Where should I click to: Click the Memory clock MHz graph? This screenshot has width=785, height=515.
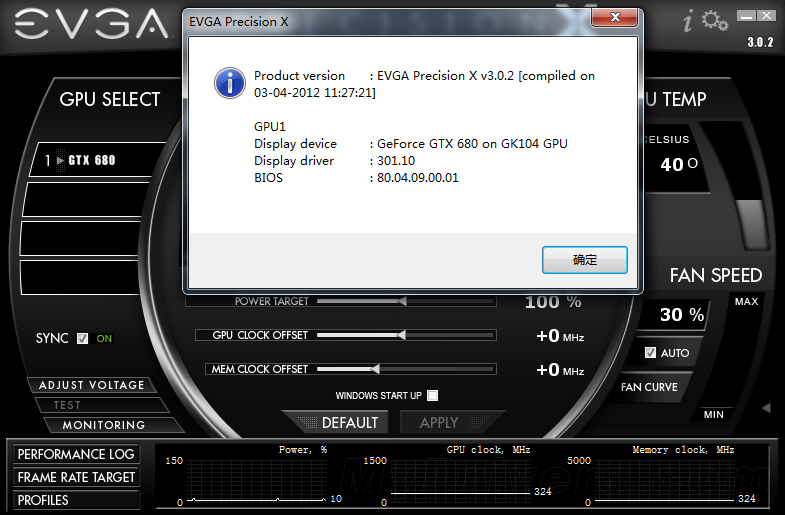pyautogui.click(x=665, y=480)
